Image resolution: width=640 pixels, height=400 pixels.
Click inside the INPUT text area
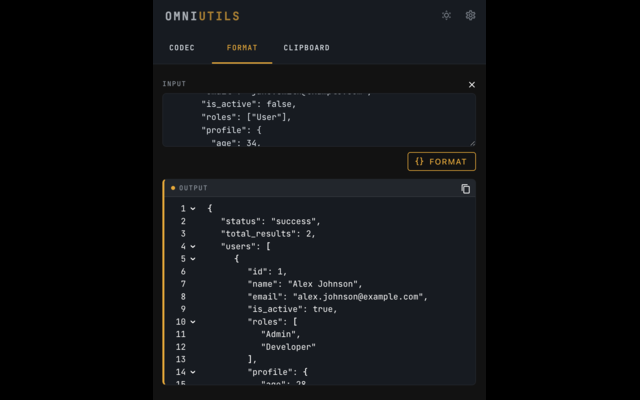(x=319, y=120)
